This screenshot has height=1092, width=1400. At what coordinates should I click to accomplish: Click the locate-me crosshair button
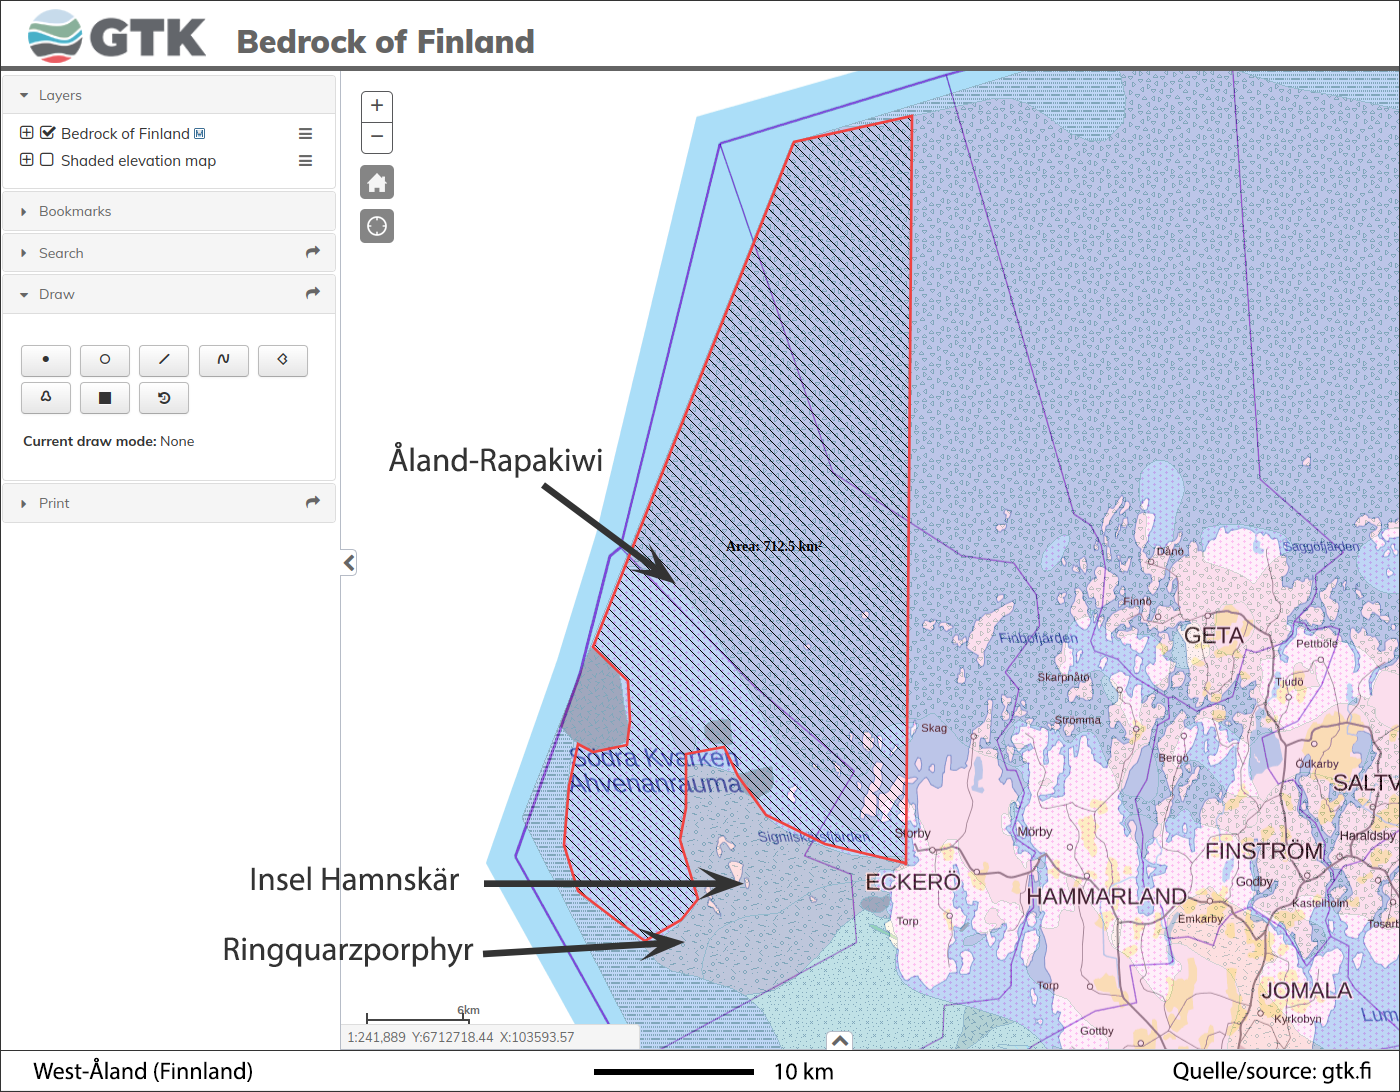point(377,226)
